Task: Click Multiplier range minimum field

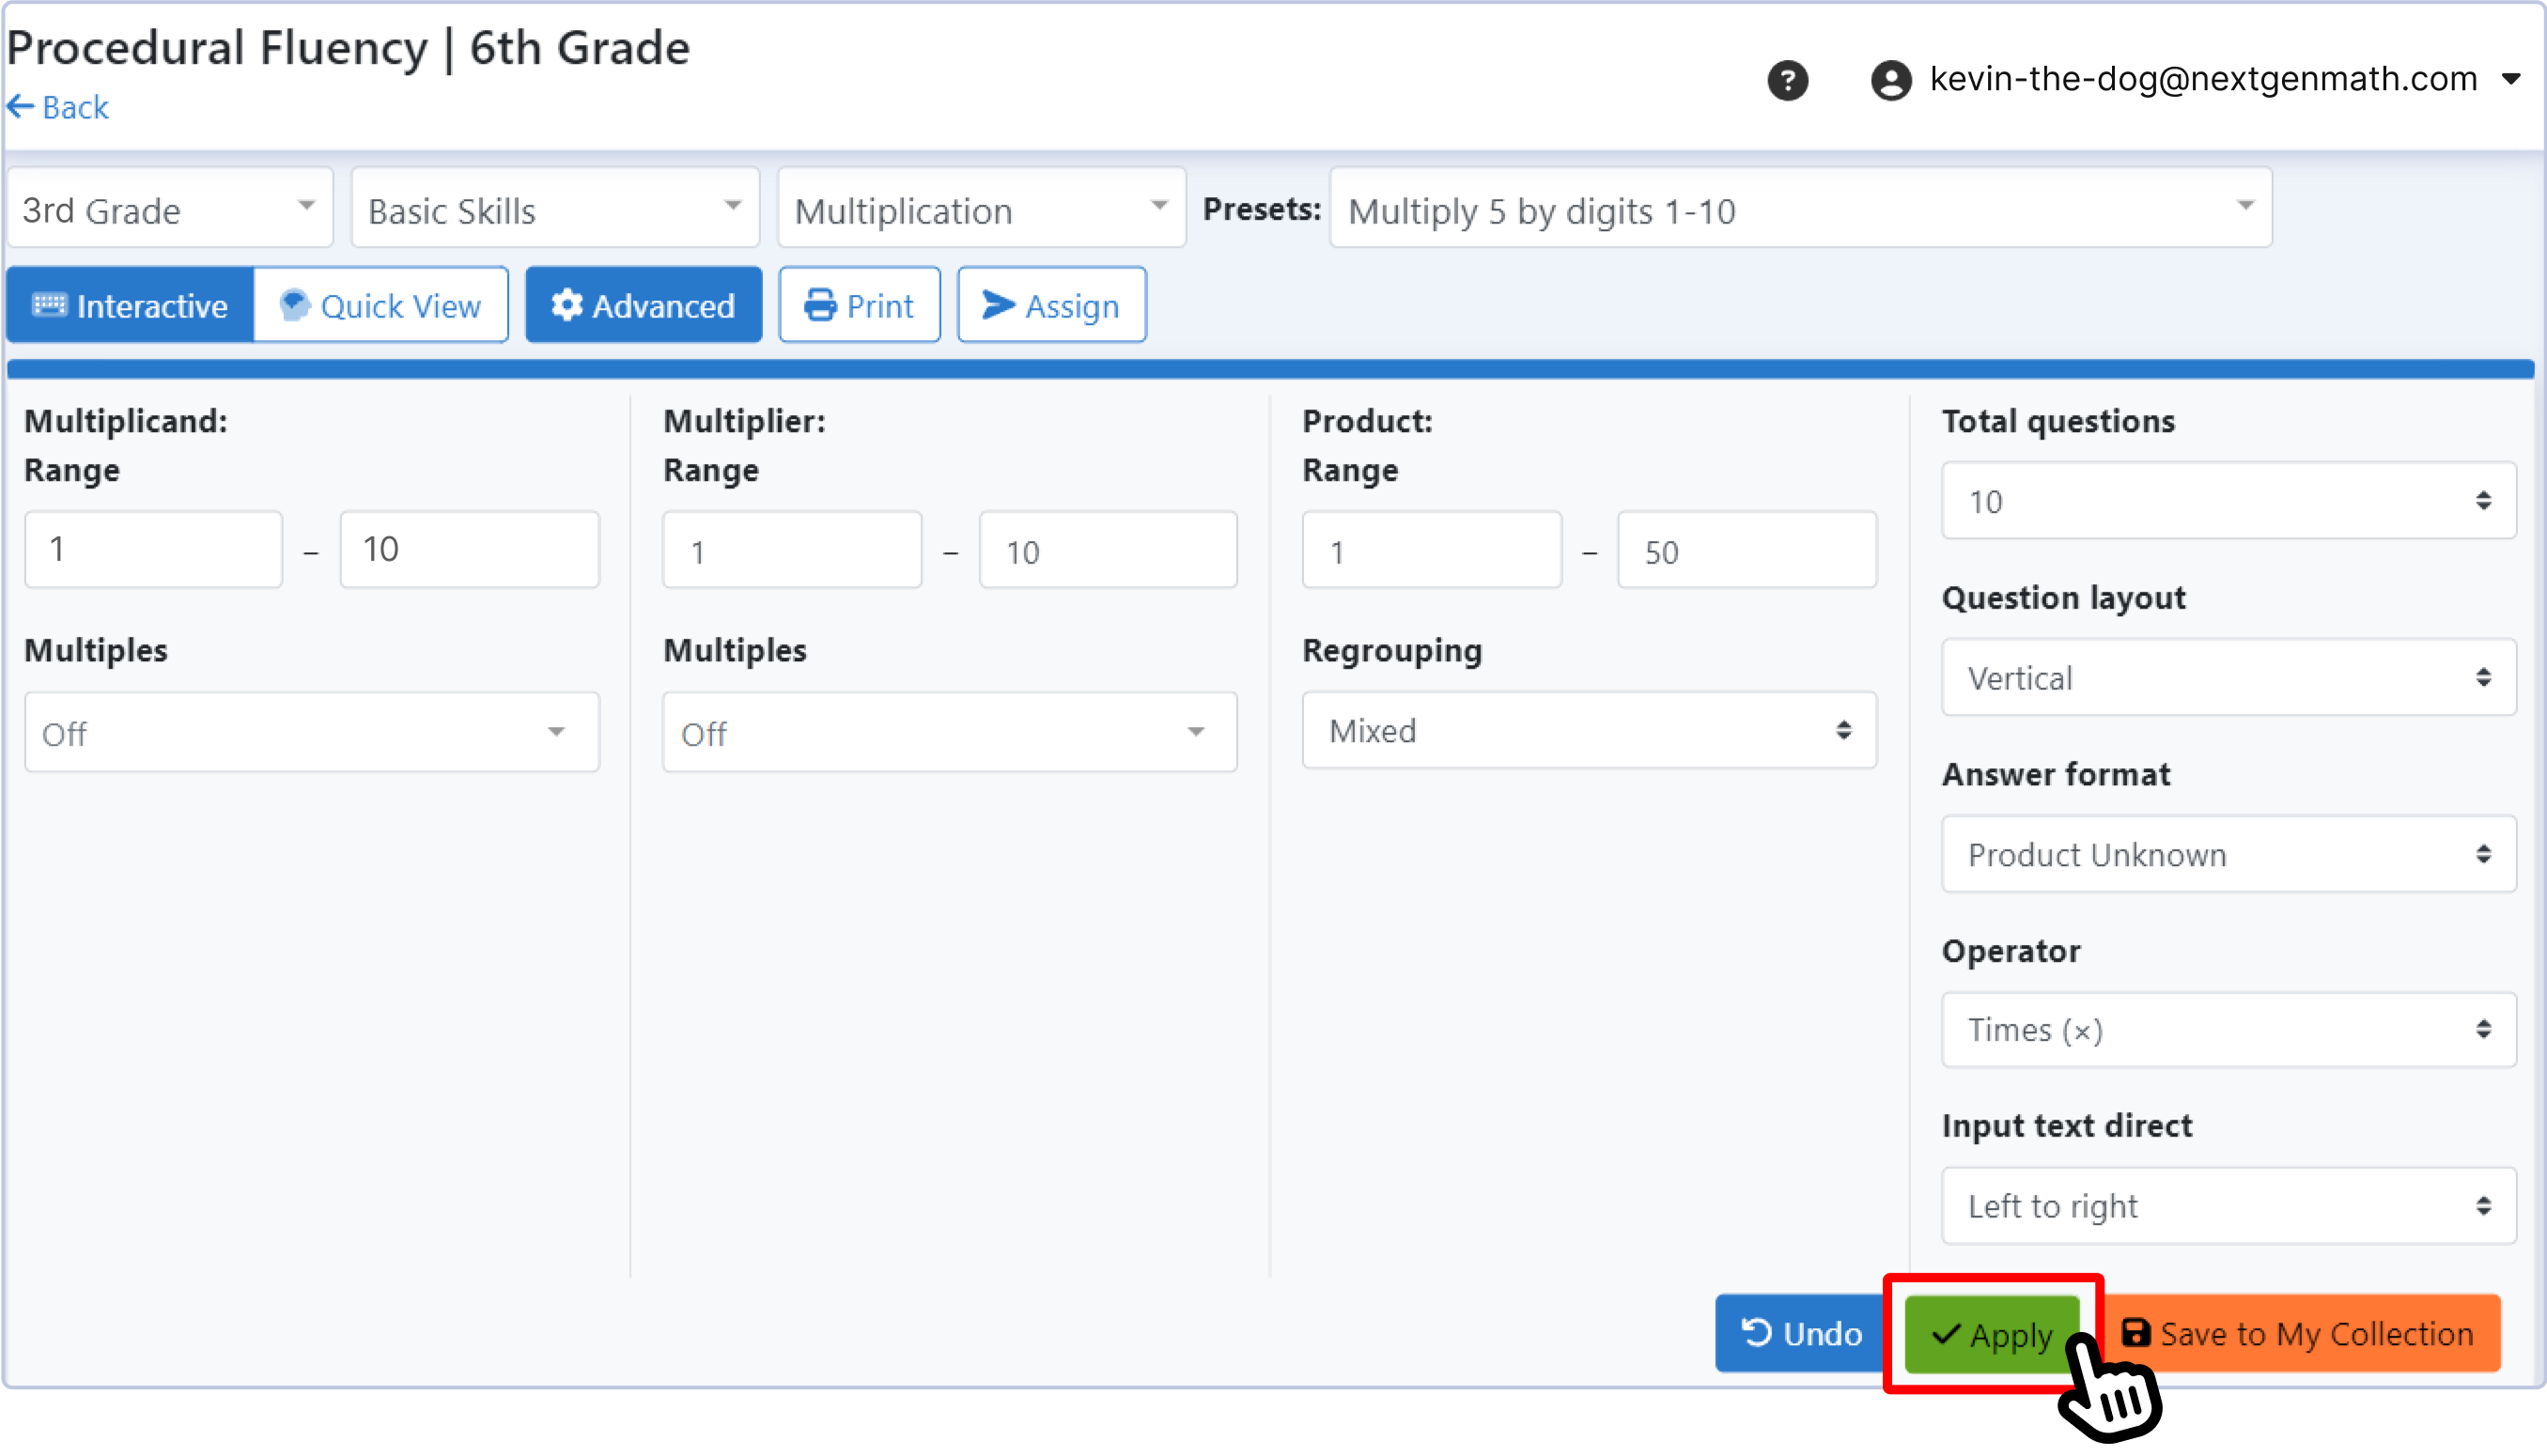Action: click(792, 549)
